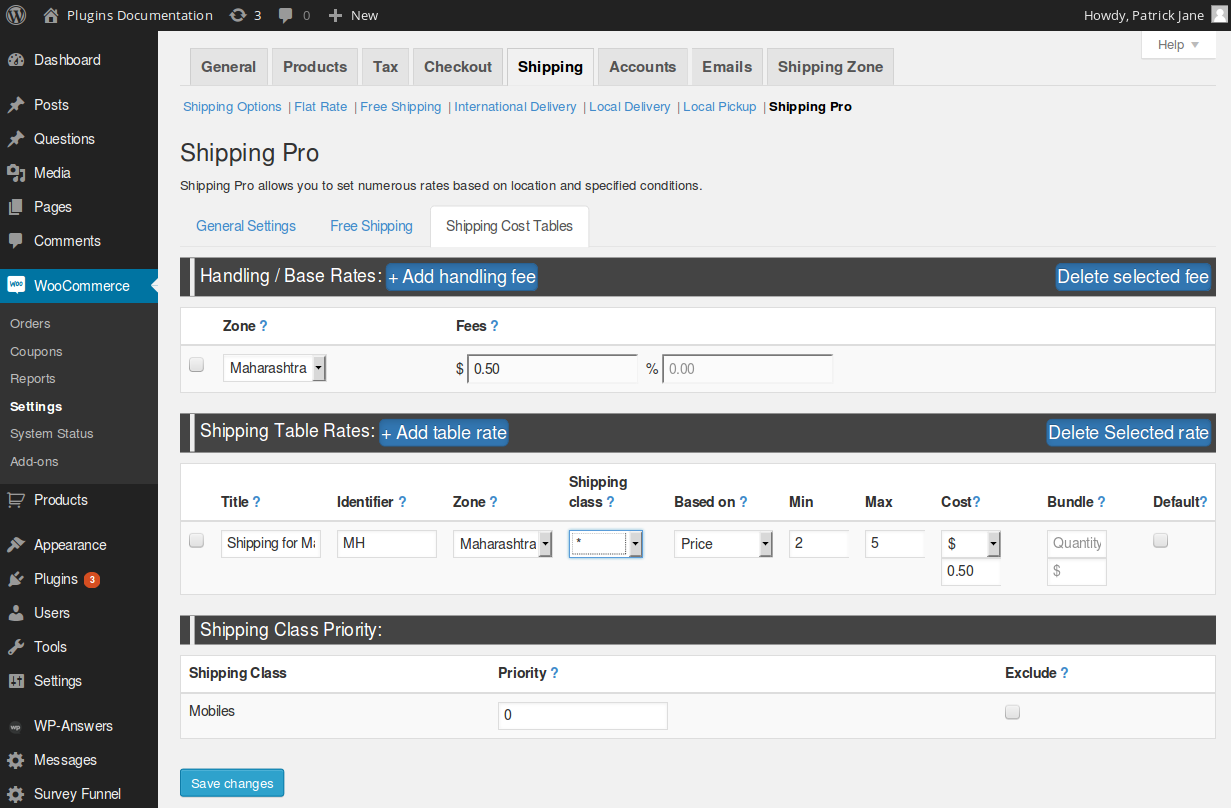Click the Dashboard gauge icon in sidebar
Viewport: 1231px width, 808px height.
pos(16,60)
